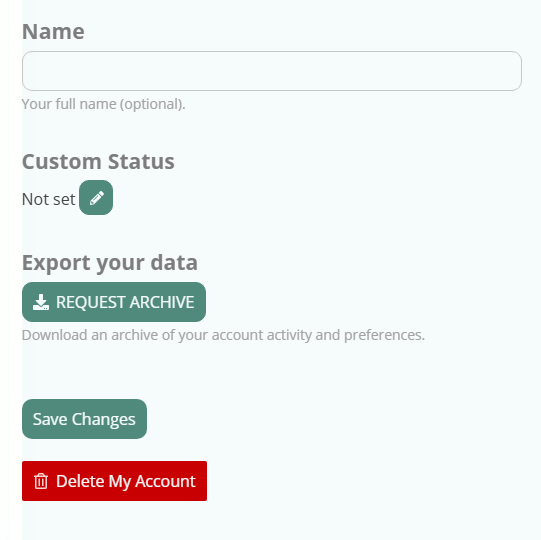Click the 'Download an archive' description text
This screenshot has height=540, width=541.
(223, 335)
